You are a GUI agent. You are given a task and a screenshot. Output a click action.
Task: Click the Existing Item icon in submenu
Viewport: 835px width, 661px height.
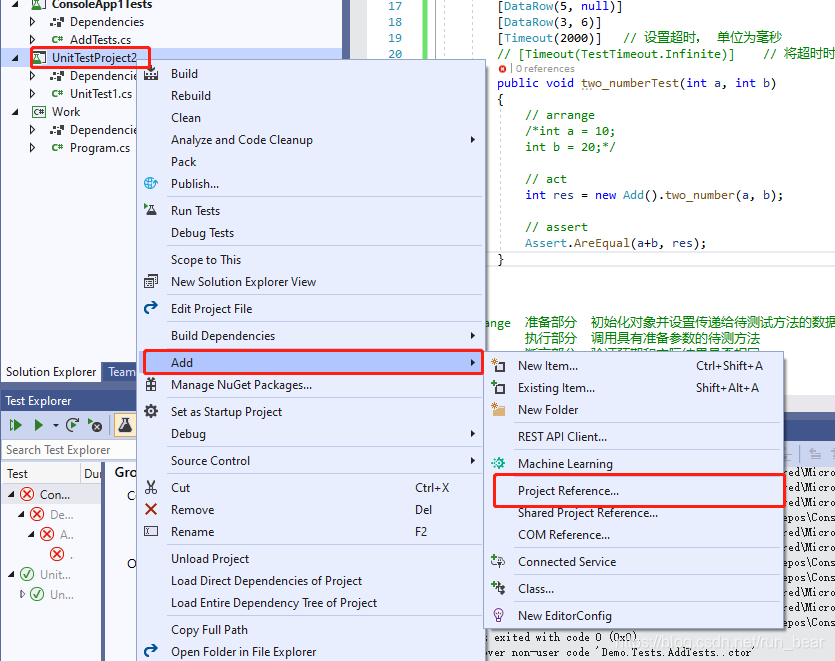[498, 387]
